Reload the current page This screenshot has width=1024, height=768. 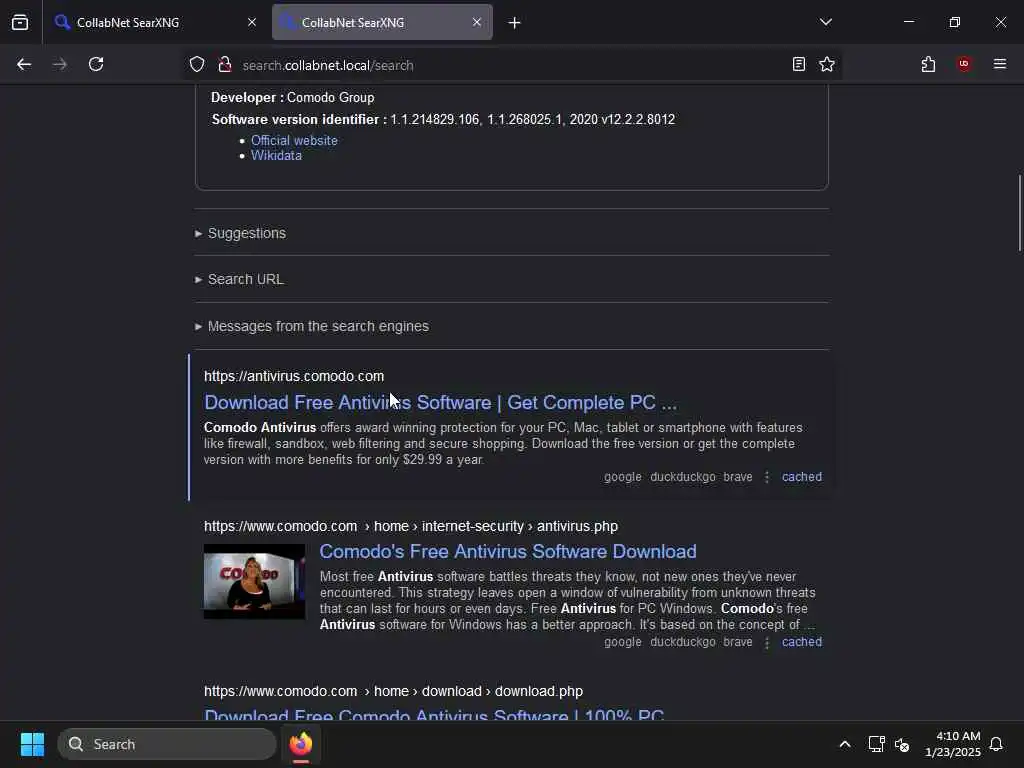pos(96,64)
